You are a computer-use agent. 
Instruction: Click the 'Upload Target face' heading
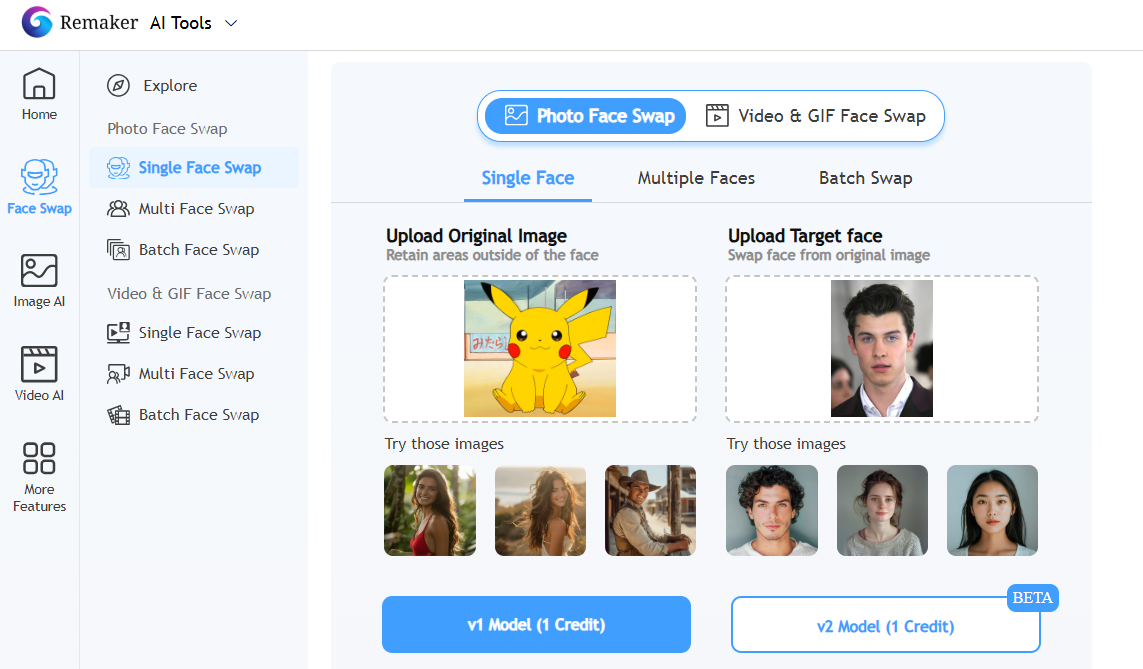click(x=805, y=236)
